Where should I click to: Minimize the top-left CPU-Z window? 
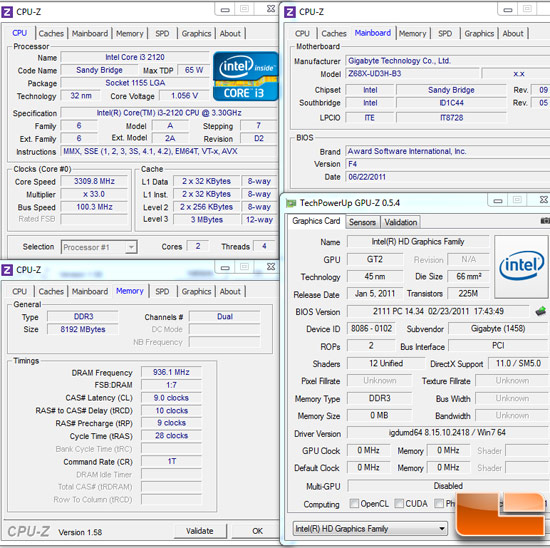[225, 9]
